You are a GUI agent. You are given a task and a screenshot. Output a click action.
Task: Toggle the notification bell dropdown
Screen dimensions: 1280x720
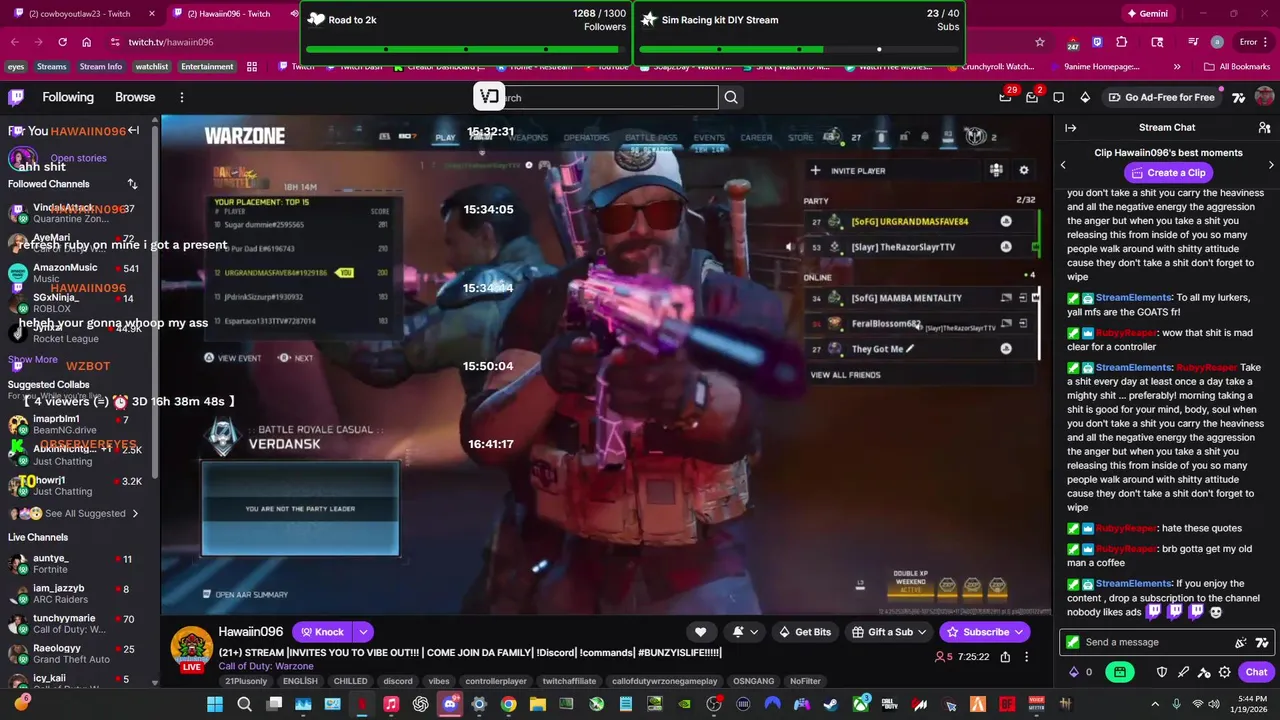point(745,632)
